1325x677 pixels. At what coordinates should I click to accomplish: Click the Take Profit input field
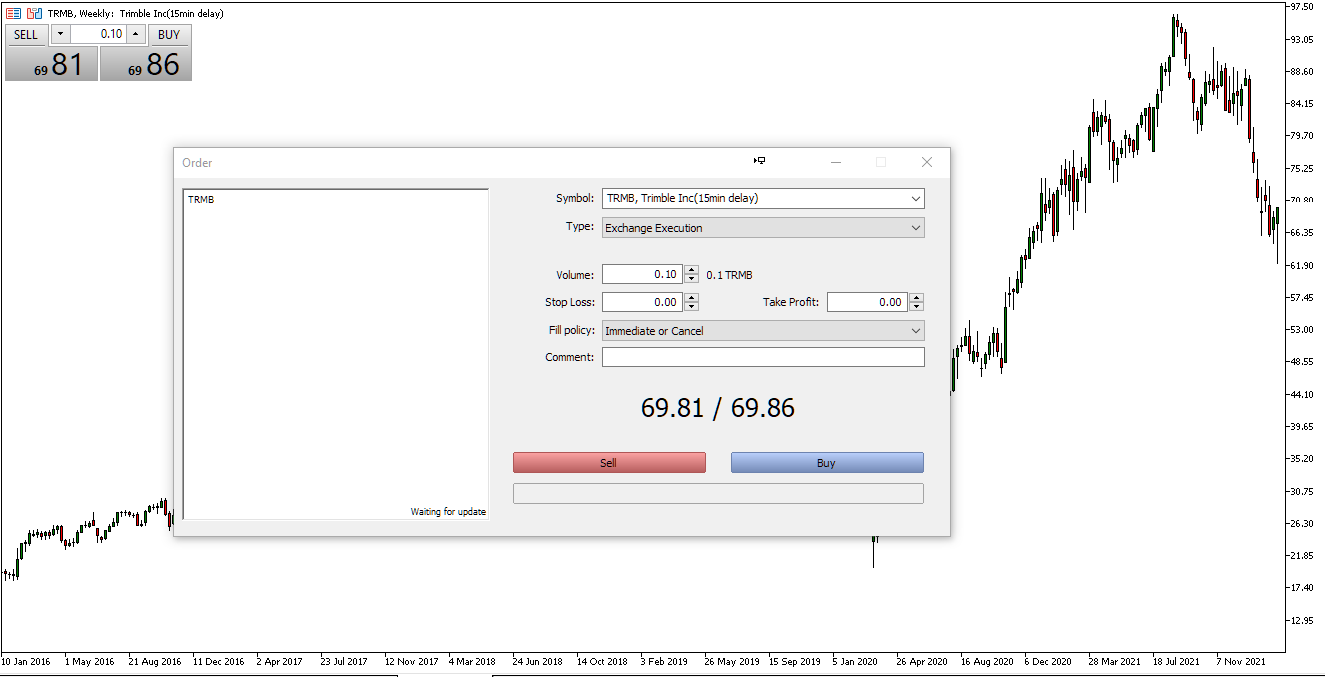click(867, 302)
